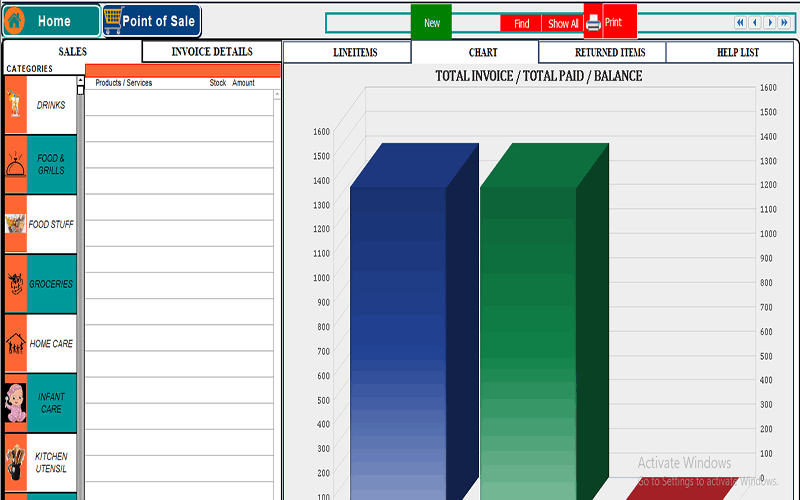Image resolution: width=800 pixels, height=500 pixels.
Task: Switch to the Lineitems tab
Action: click(x=355, y=53)
